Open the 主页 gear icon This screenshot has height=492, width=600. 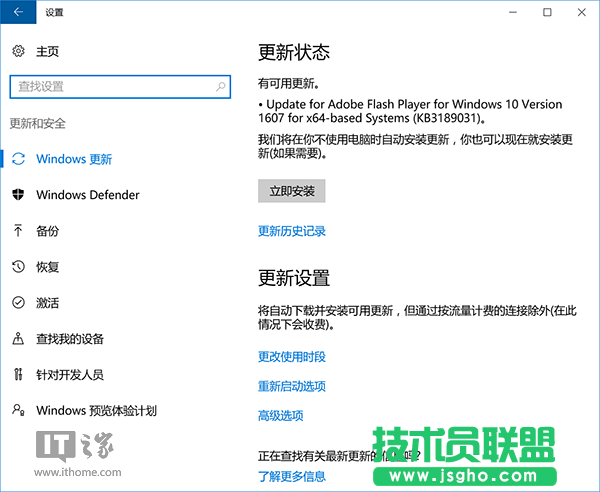tap(18, 51)
